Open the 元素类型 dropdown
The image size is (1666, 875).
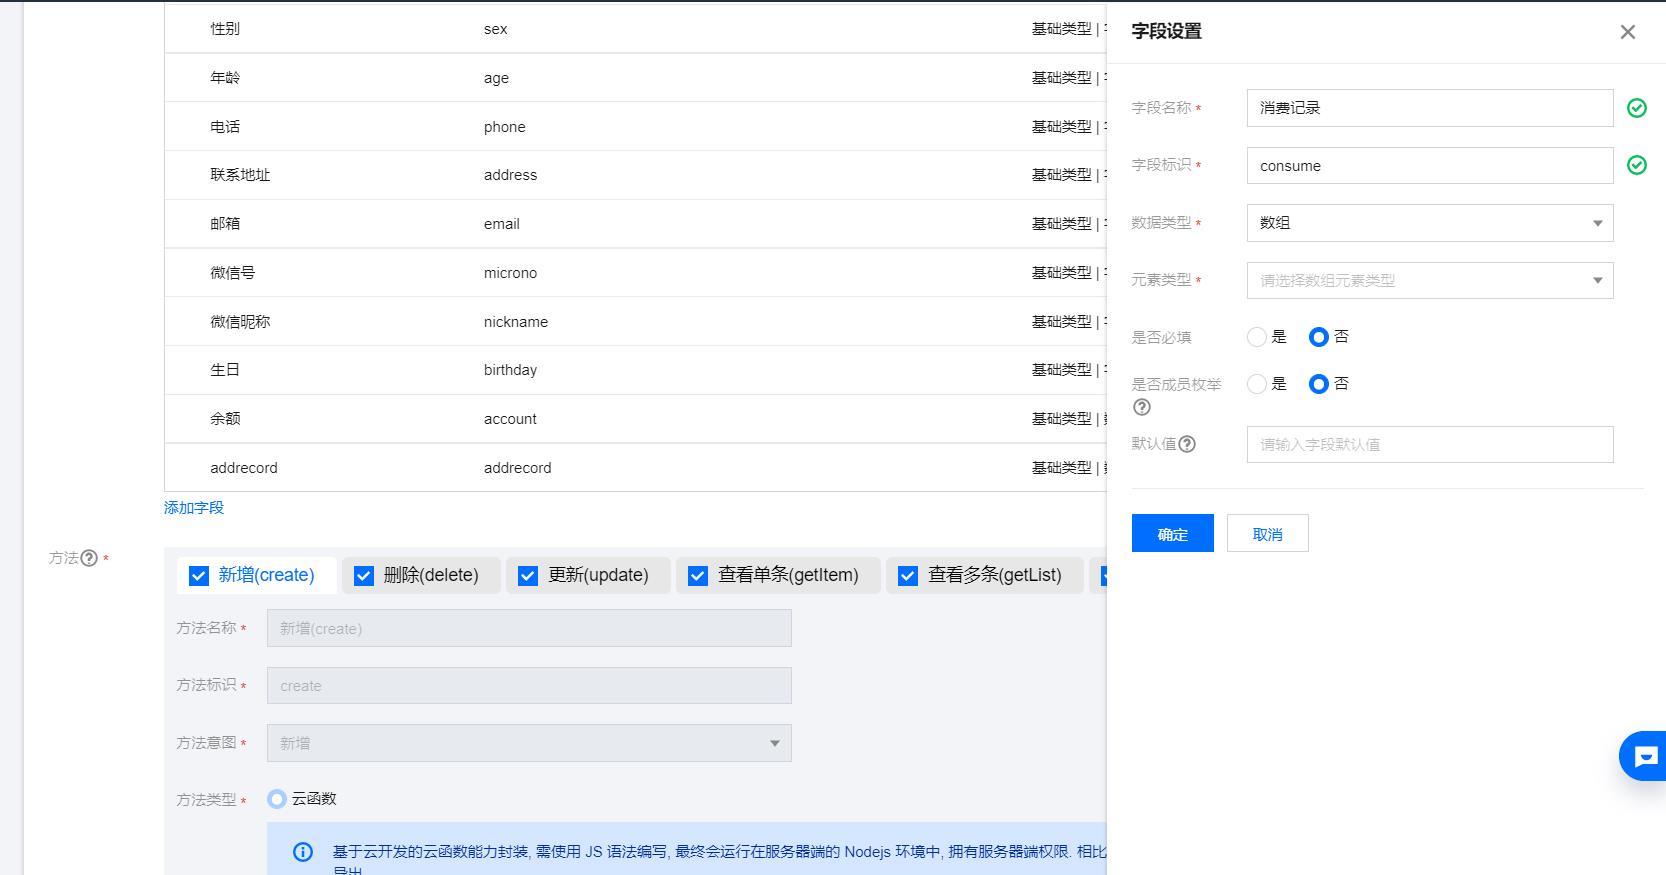click(x=1429, y=281)
